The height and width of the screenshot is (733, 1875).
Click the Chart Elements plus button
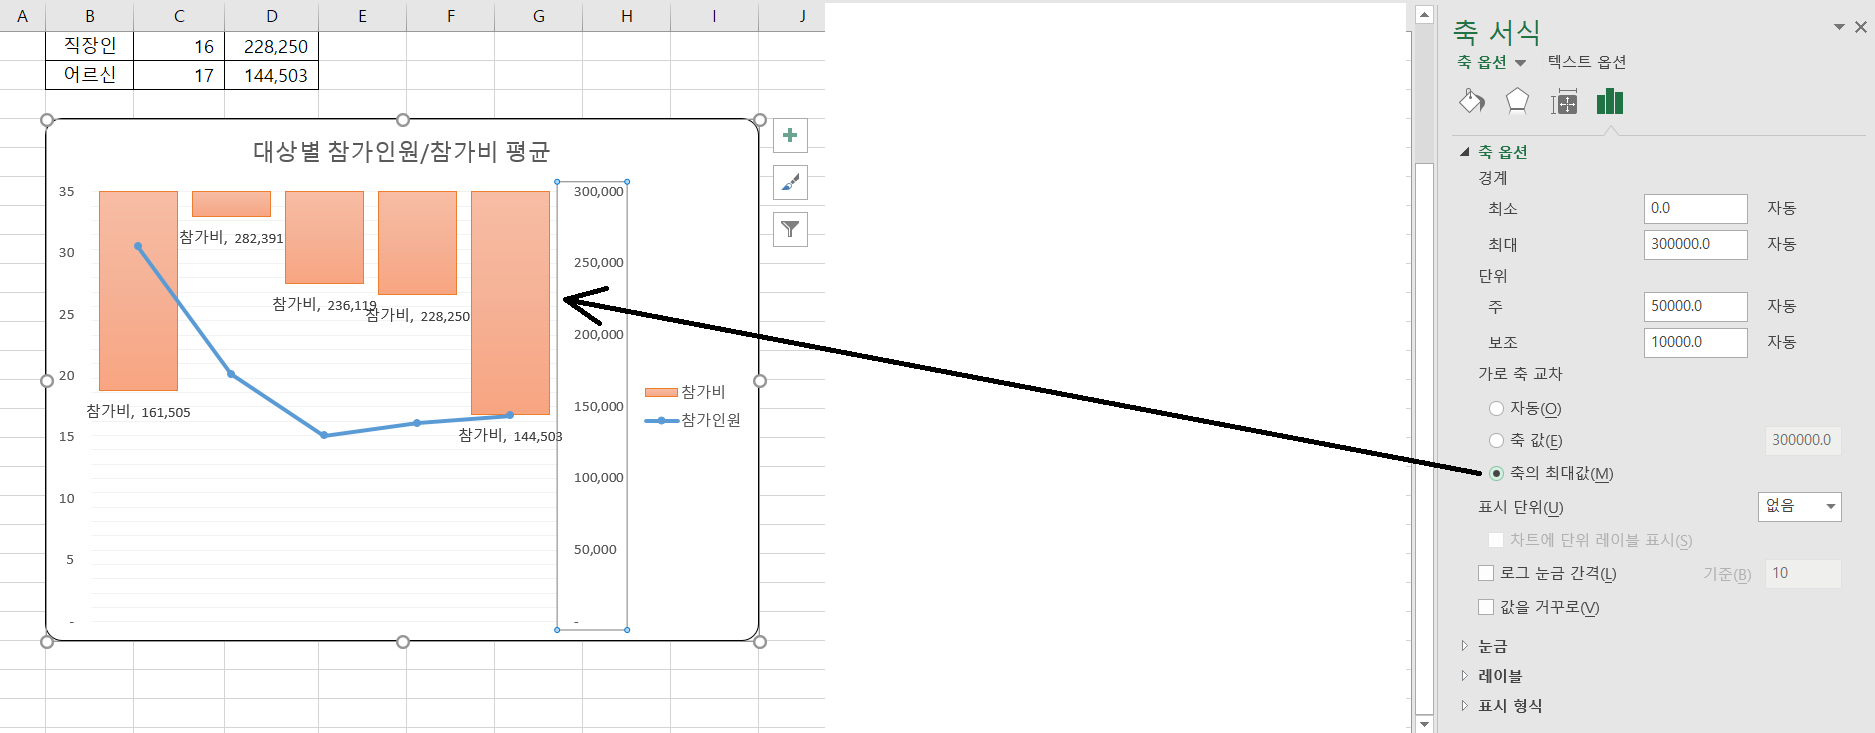click(790, 136)
